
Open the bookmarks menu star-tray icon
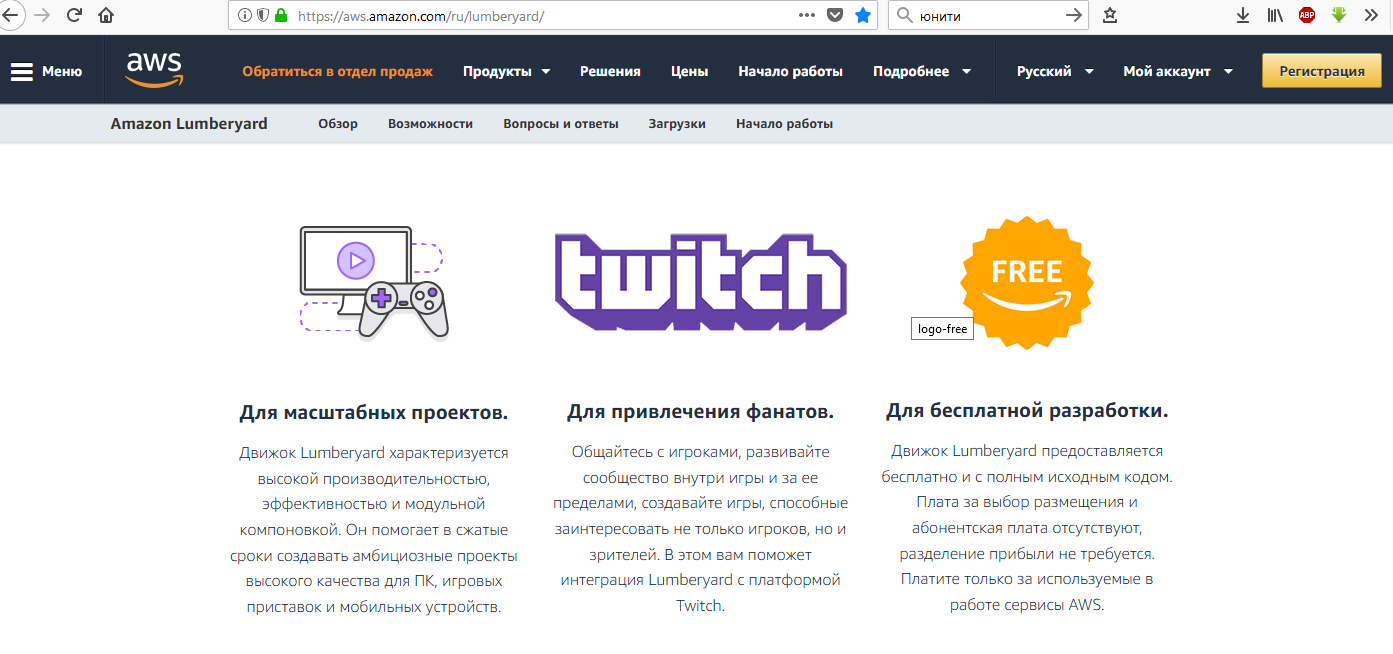coord(1110,15)
